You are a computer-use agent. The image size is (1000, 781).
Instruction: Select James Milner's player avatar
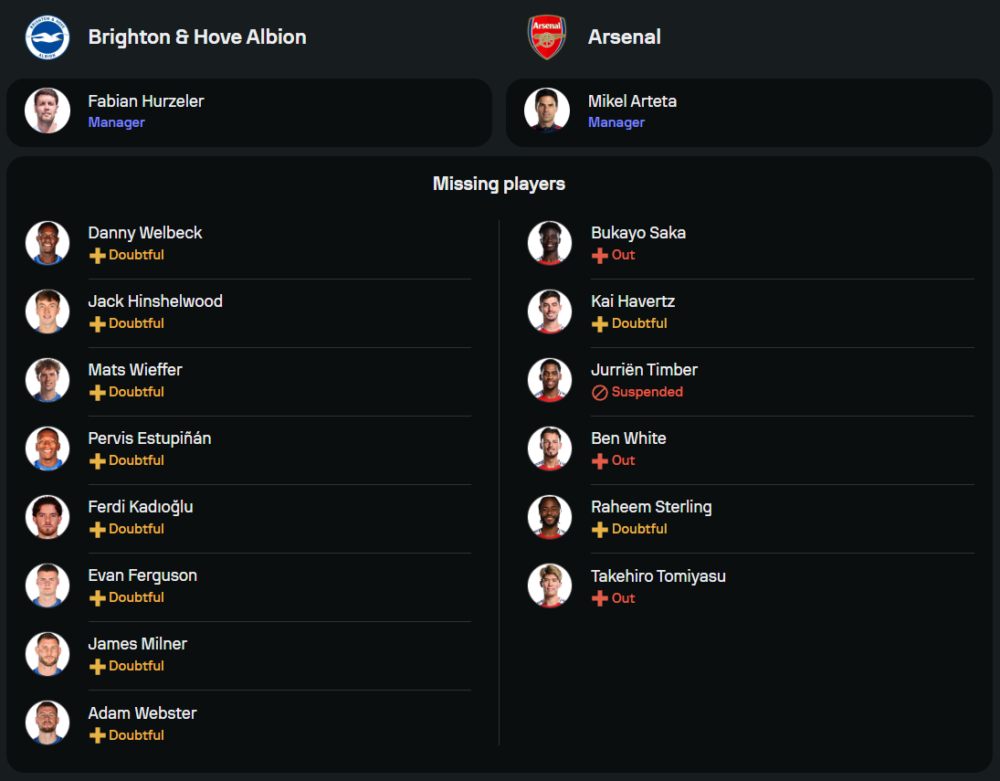pos(47,654)
